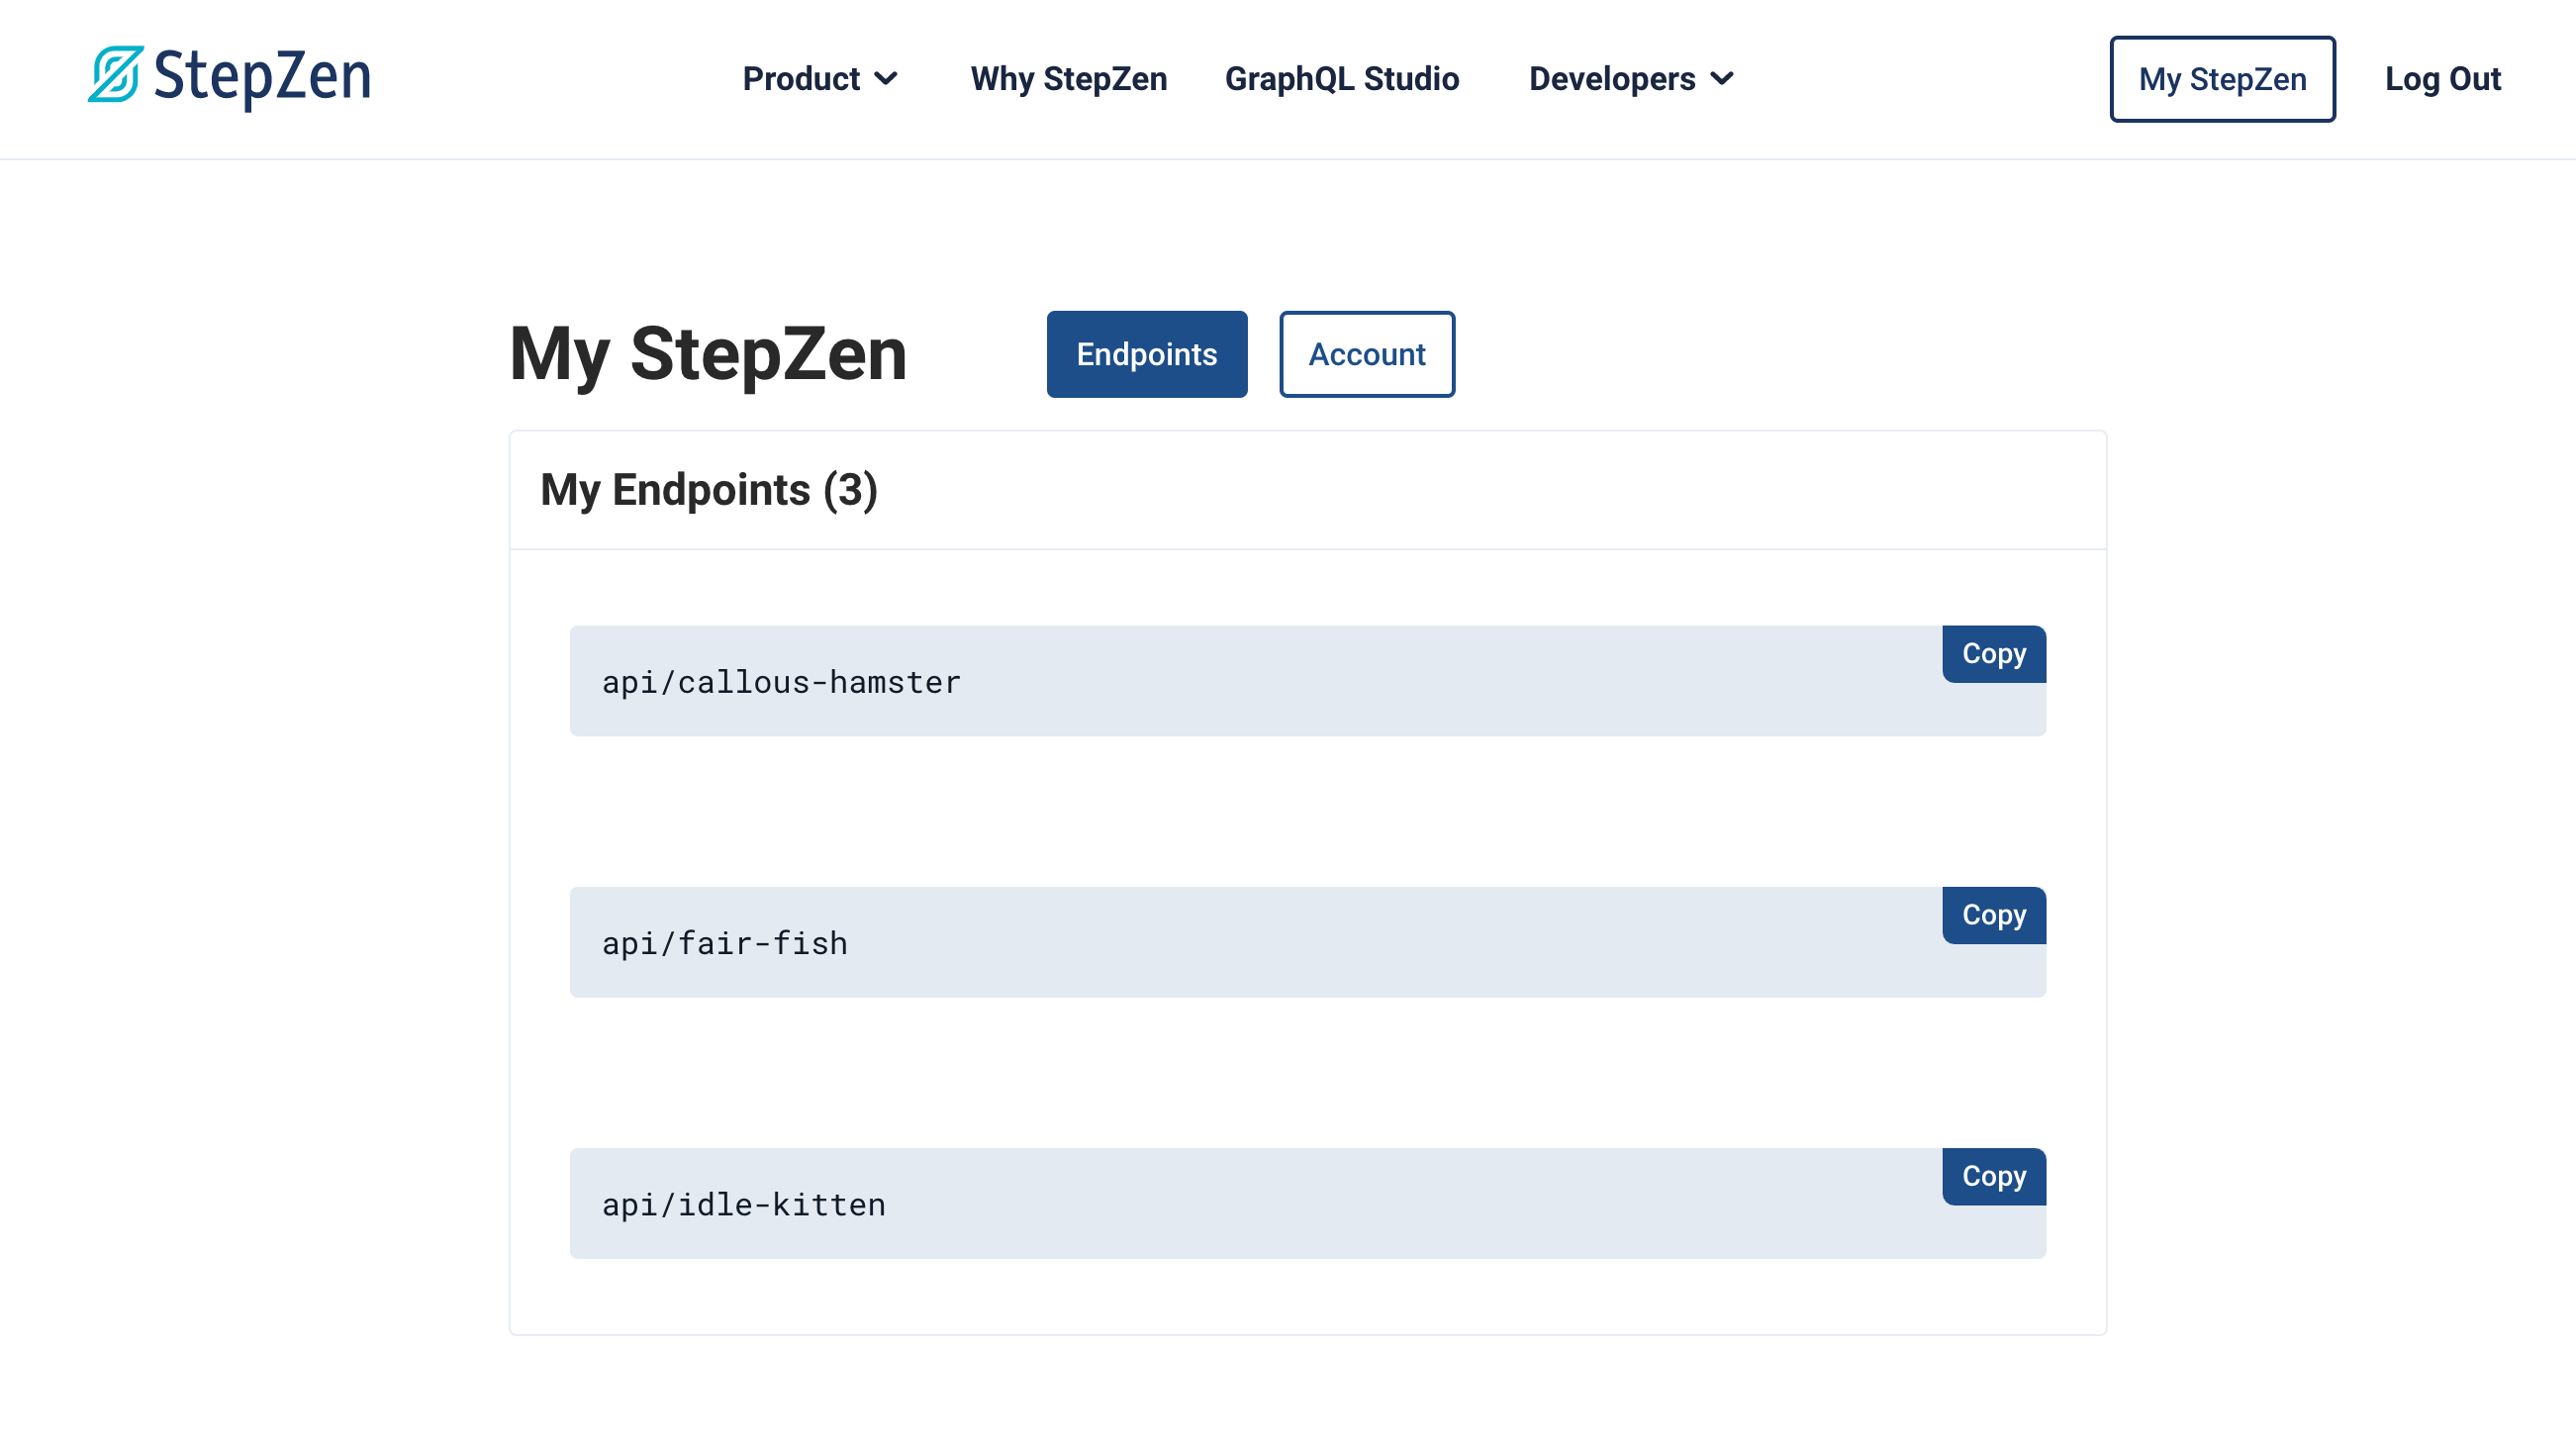Viewport: 2576px width, 1448px height.
Task: Select the Endpoints tab
Action: tap(1146, 354)
